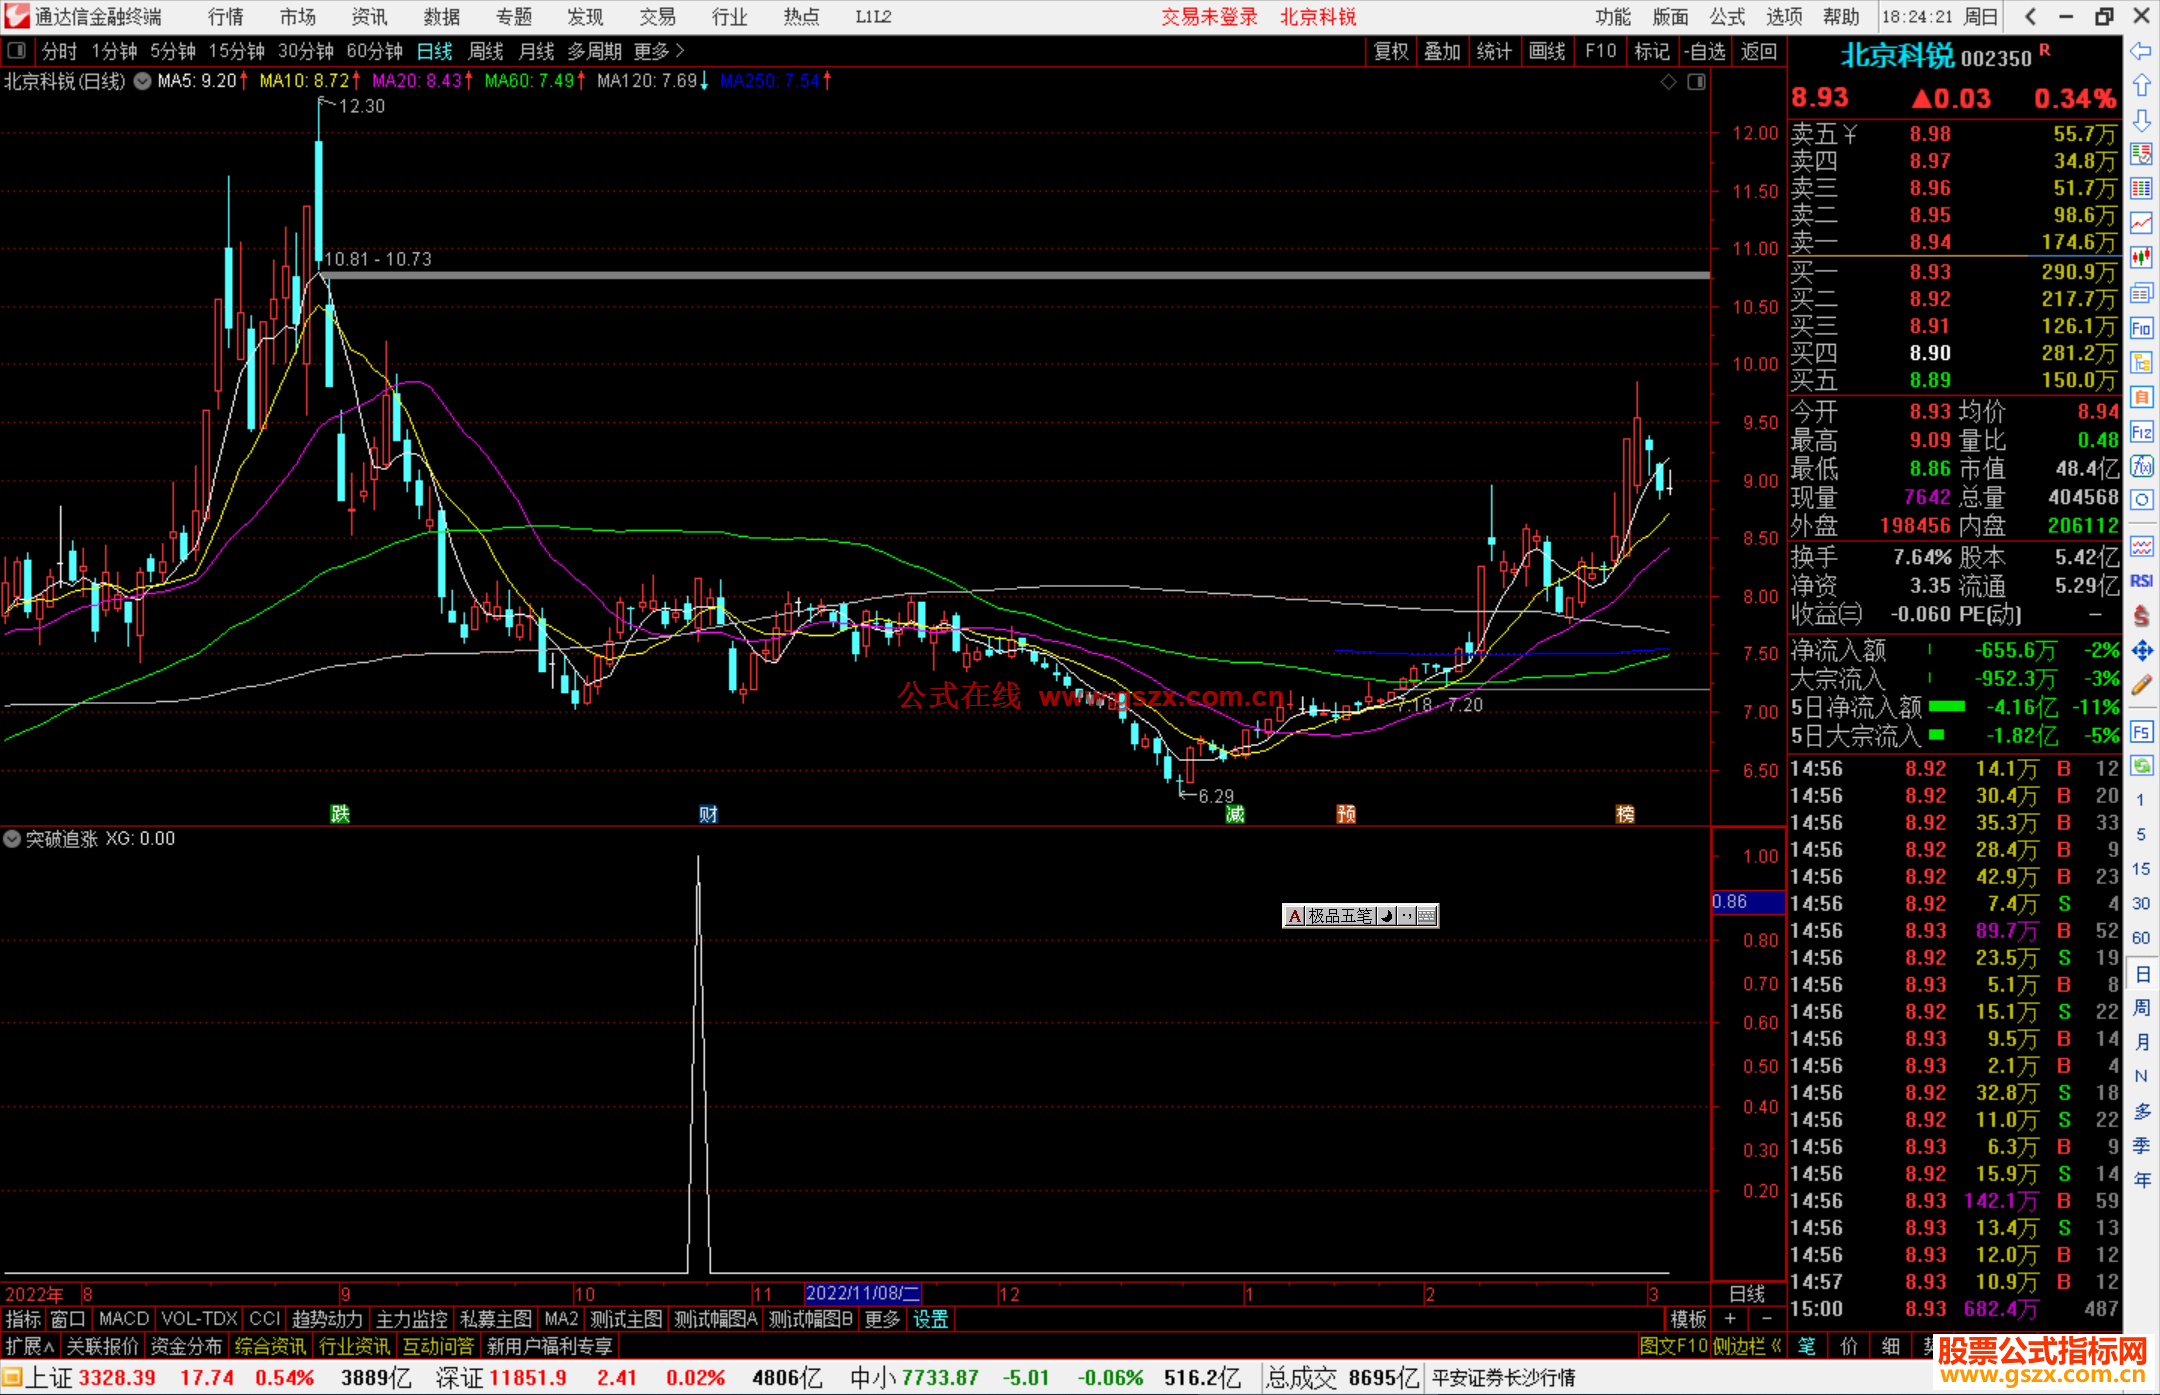Image resolution: width=2160 pixels, height=1395 pixels.
Task: Toggle half/full-width moon icon on IME bar
Action: (1387, 916)
